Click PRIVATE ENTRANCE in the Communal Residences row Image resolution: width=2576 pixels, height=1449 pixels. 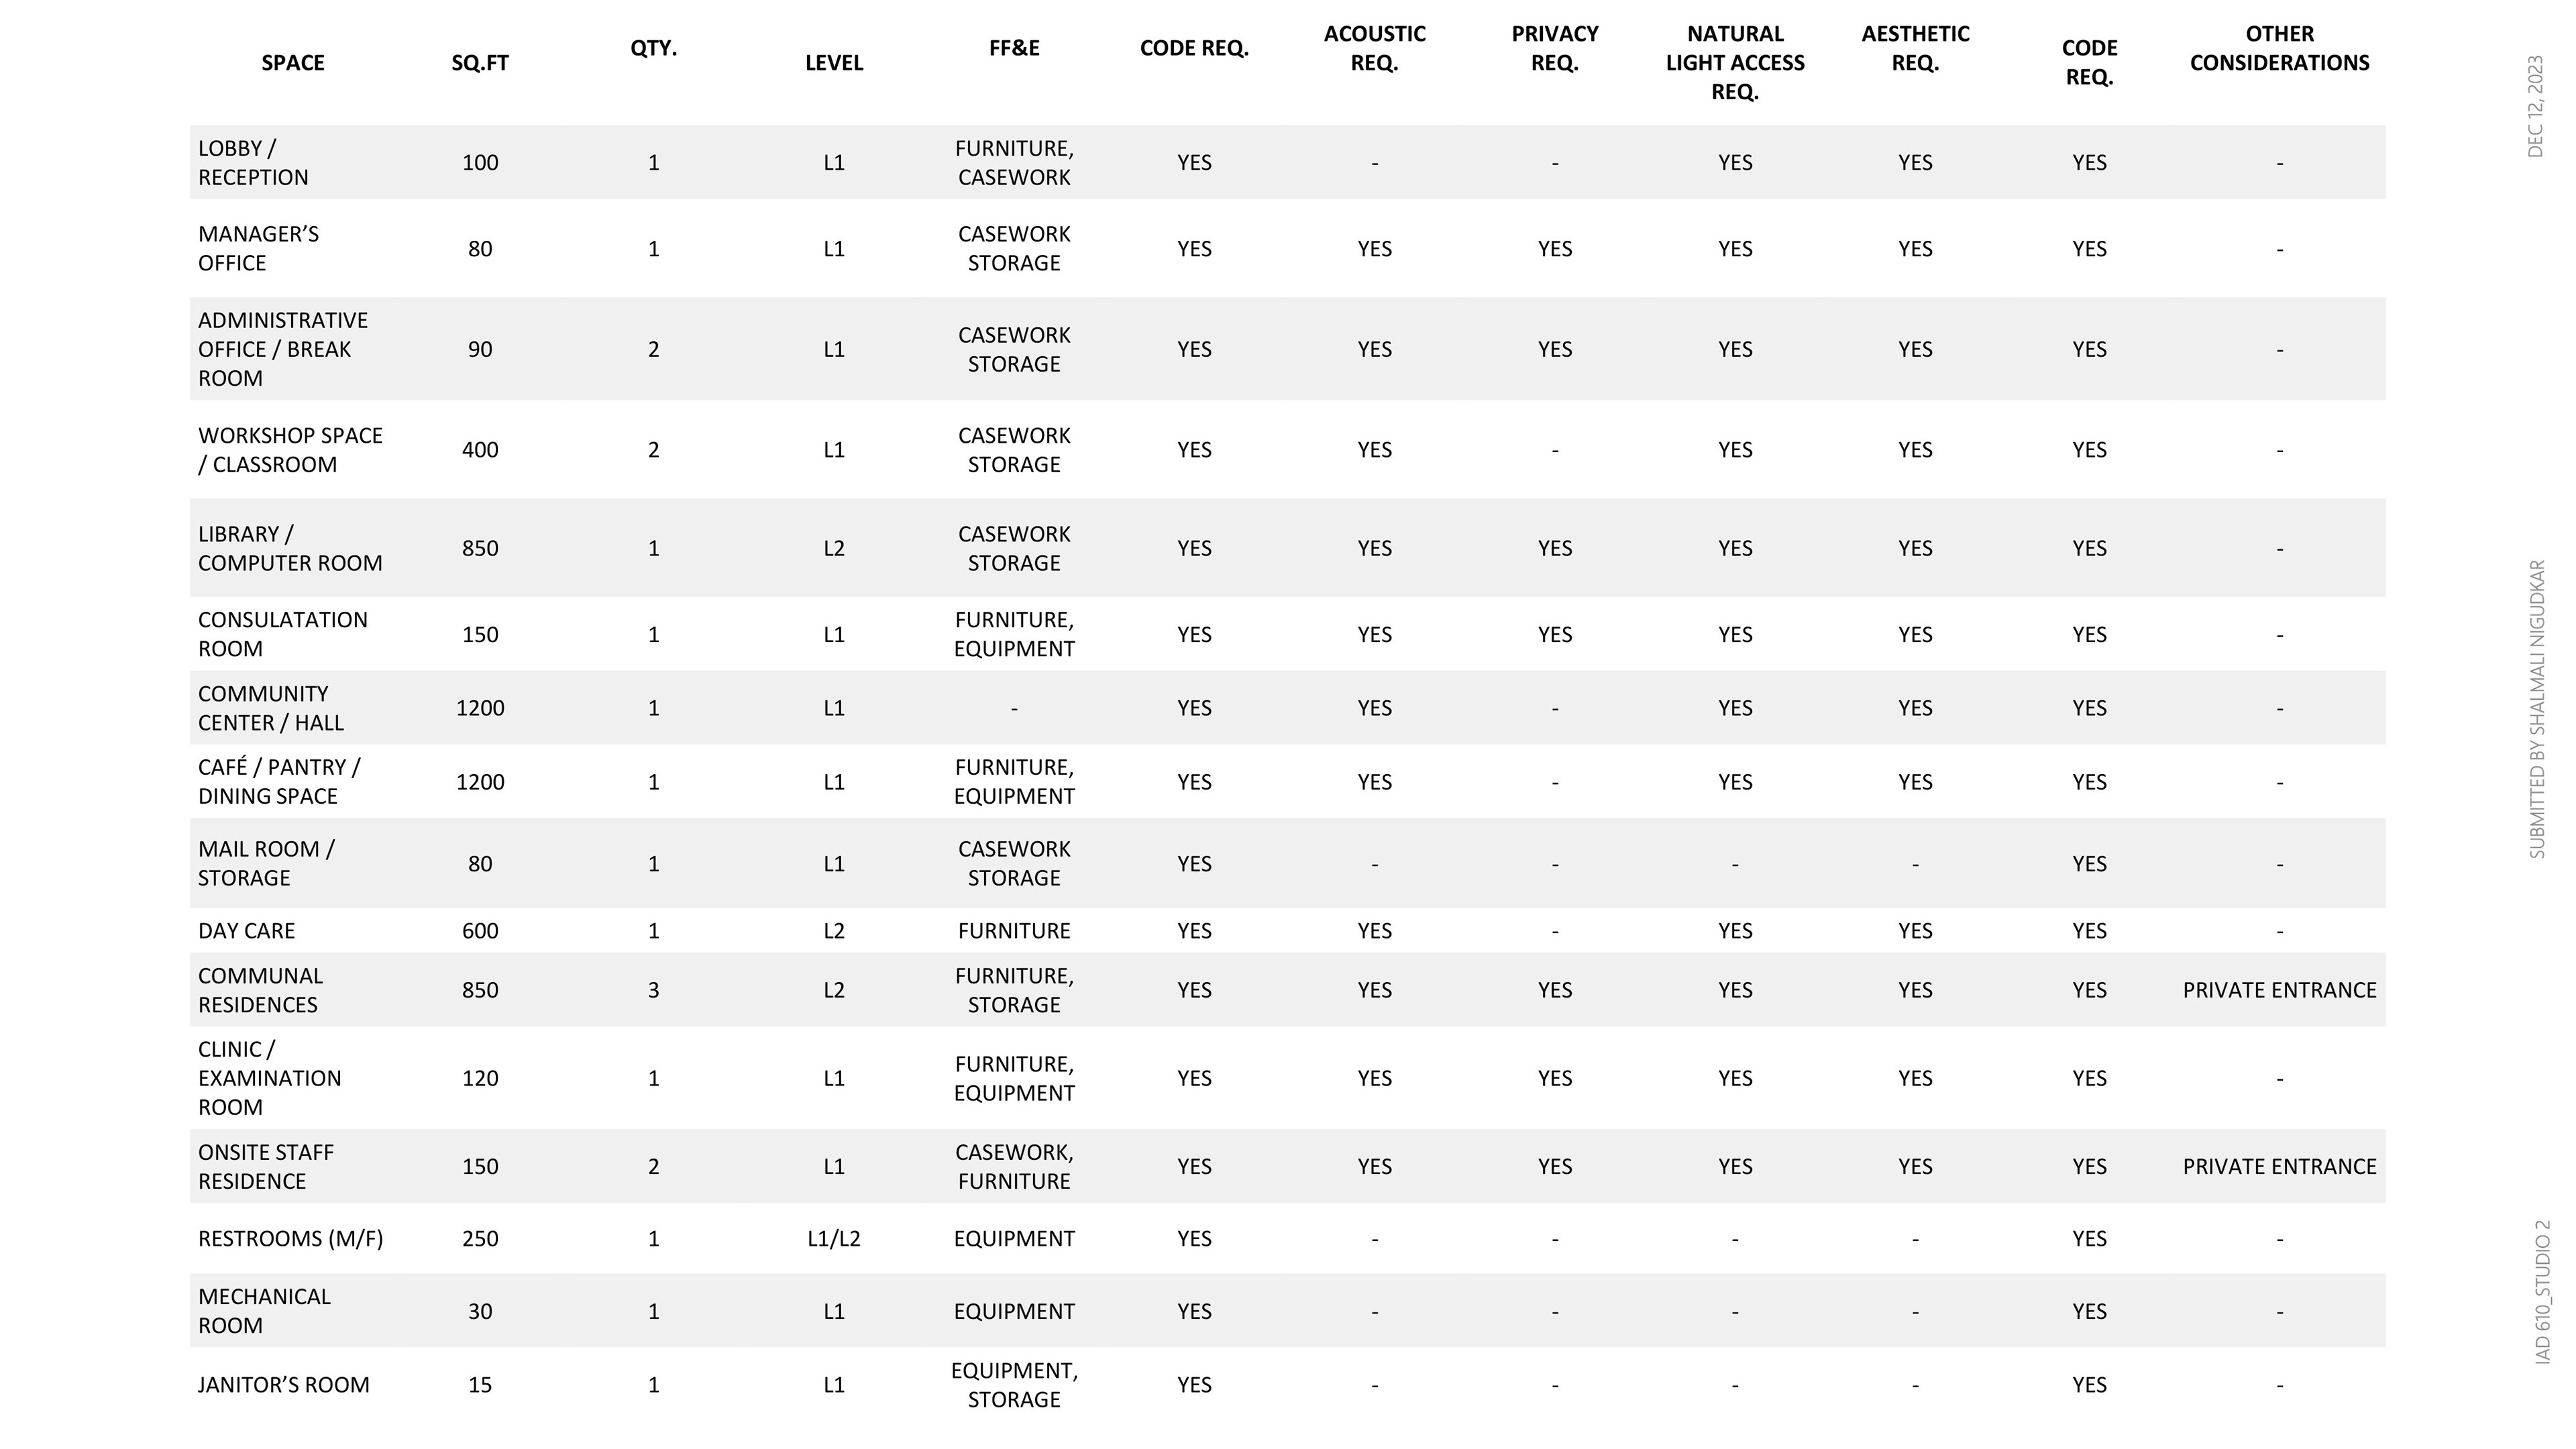[x=2279, y=990]
